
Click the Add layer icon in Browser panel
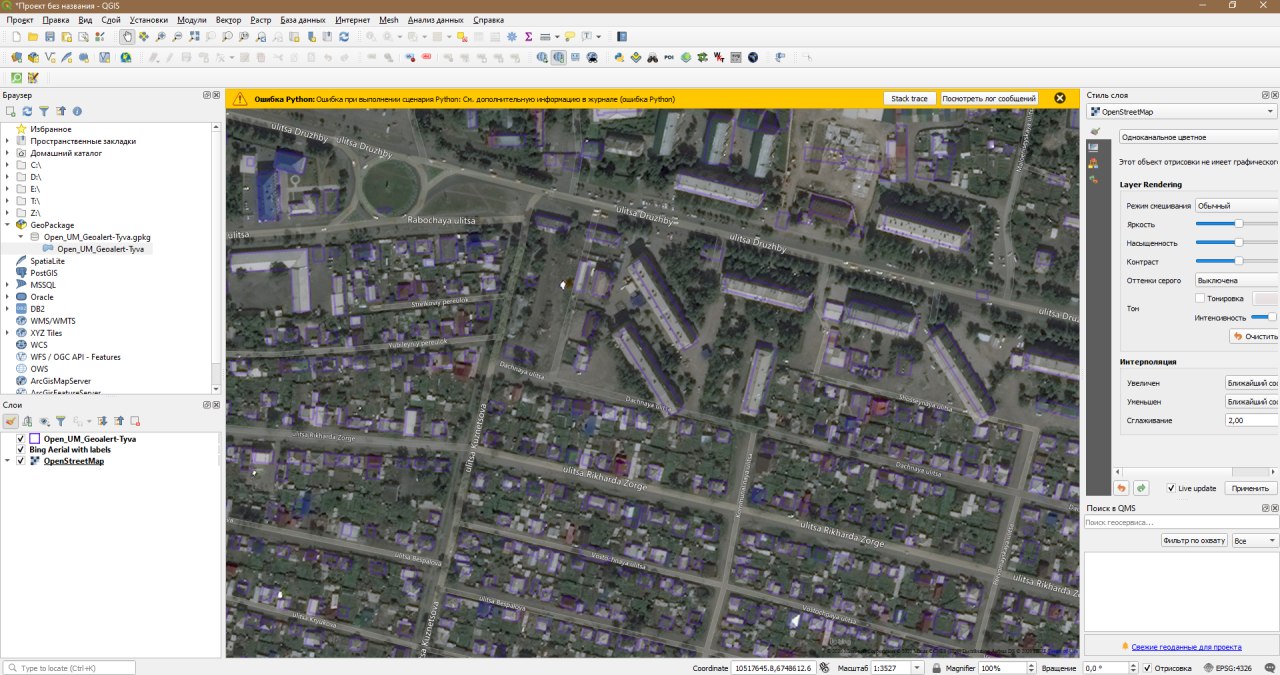[10, 111]
